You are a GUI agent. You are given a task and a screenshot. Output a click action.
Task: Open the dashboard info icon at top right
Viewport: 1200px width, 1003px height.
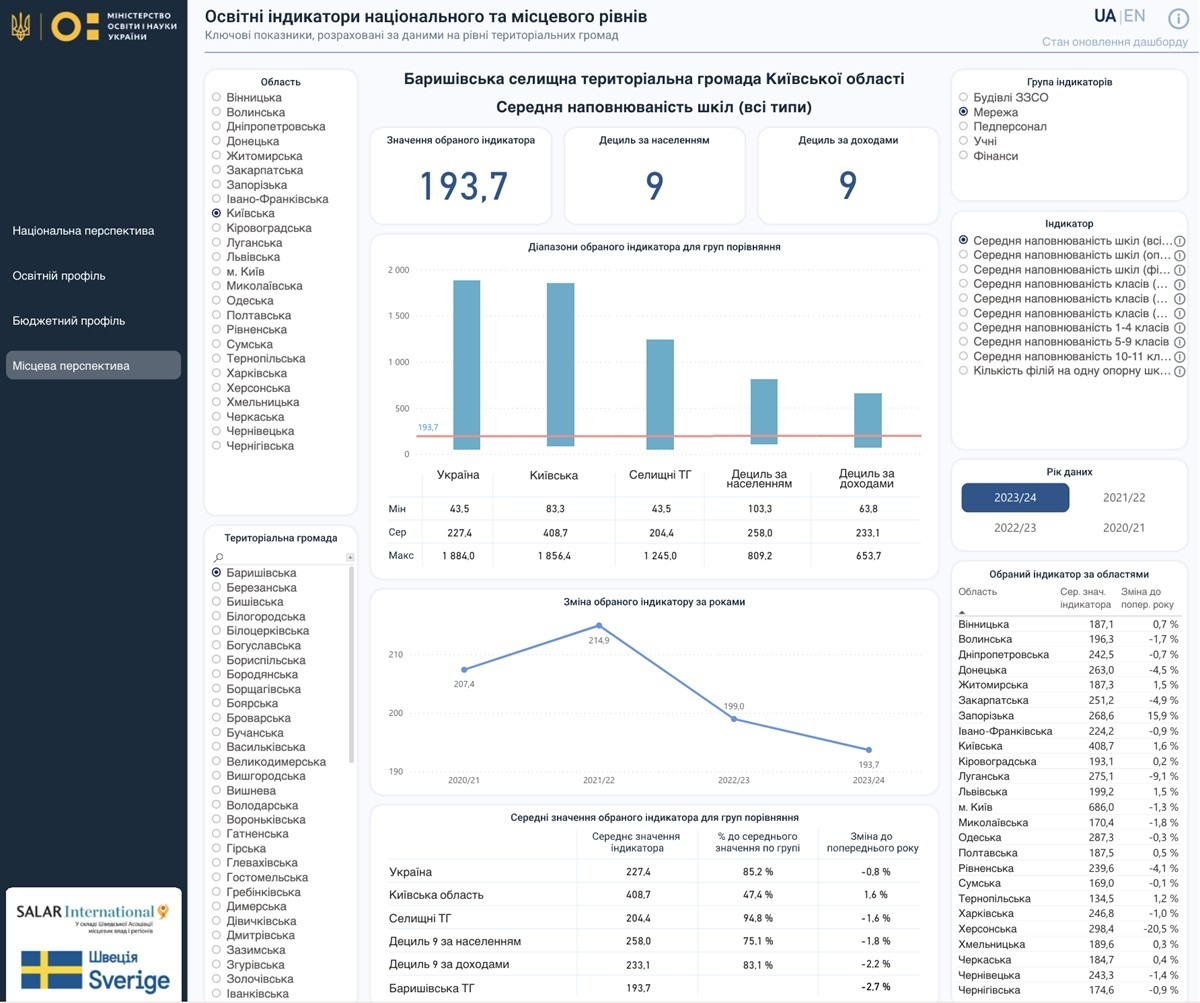pos(1178,18)
